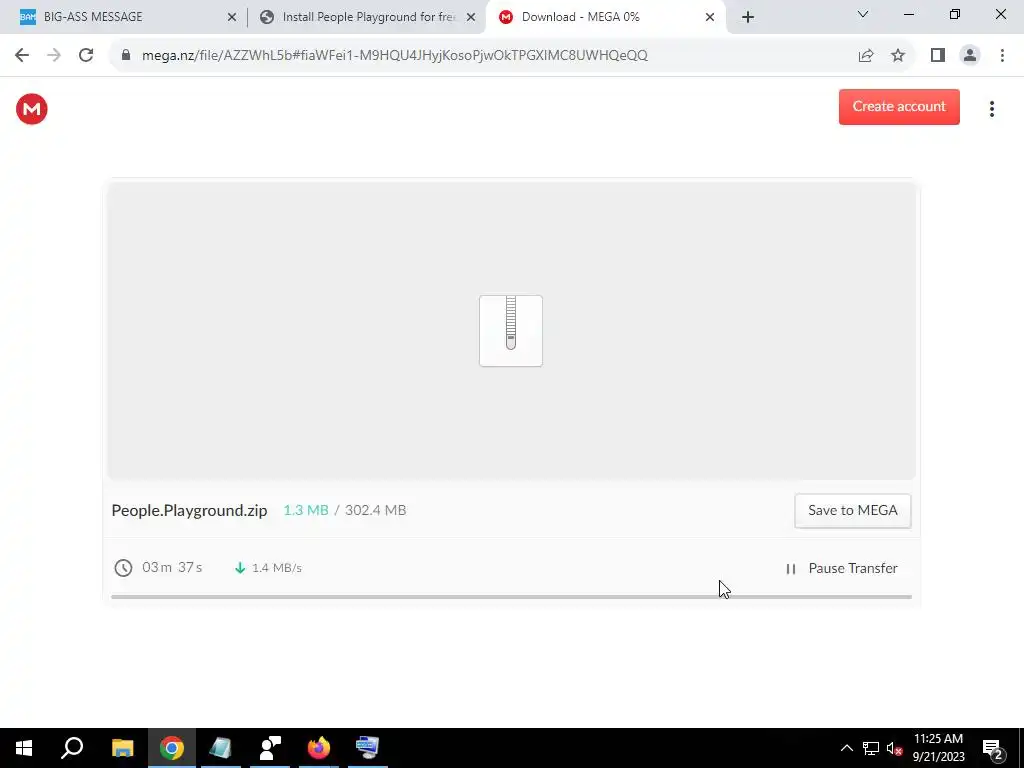Image resolution: width=1024 pixels, height=768 pixels.
Task: Bookmark this page with star
Action: coord(898,56)
